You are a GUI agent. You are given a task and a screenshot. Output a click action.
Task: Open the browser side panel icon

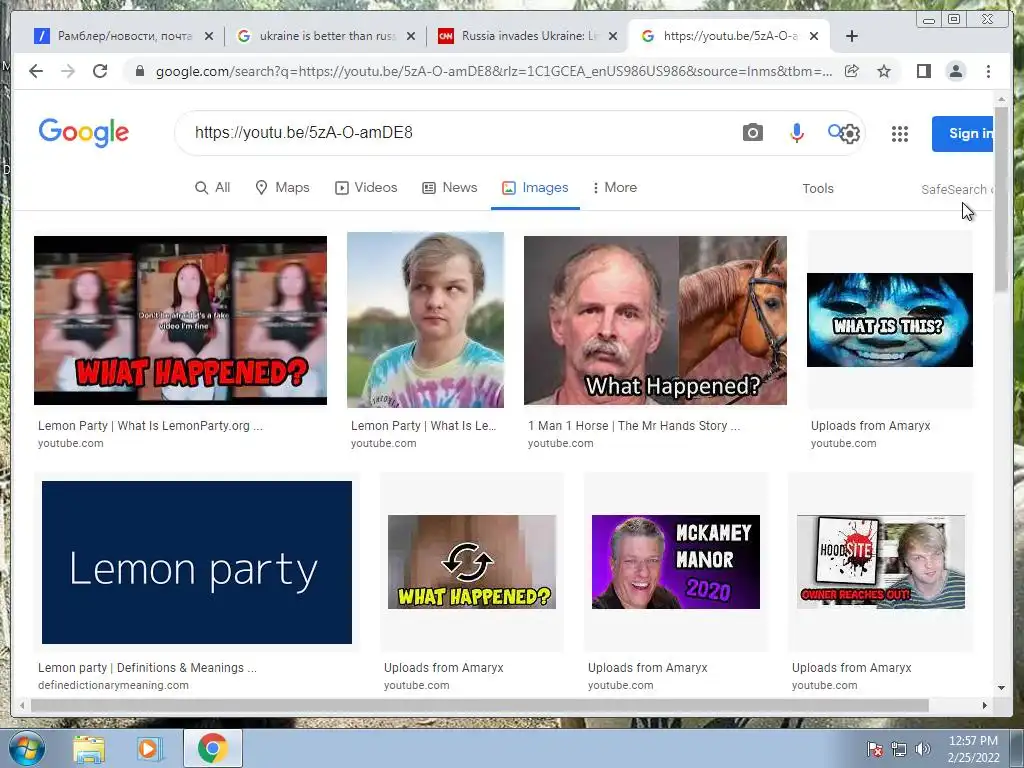(923, 71)
